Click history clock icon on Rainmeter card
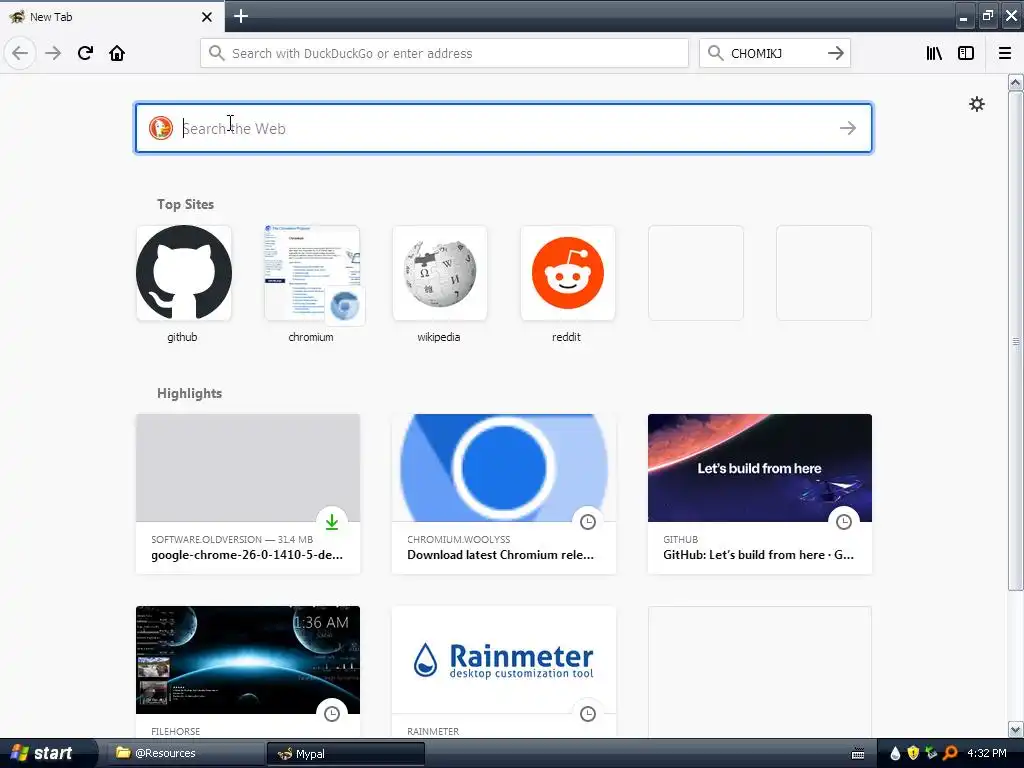Screen dimensions: 1024x768 coord(588,714)
